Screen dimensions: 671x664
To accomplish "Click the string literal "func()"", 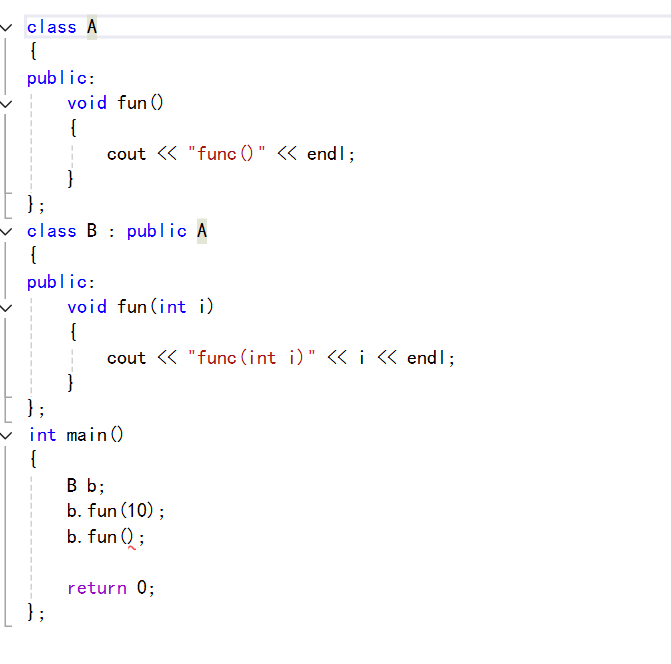I will point(227,154).
